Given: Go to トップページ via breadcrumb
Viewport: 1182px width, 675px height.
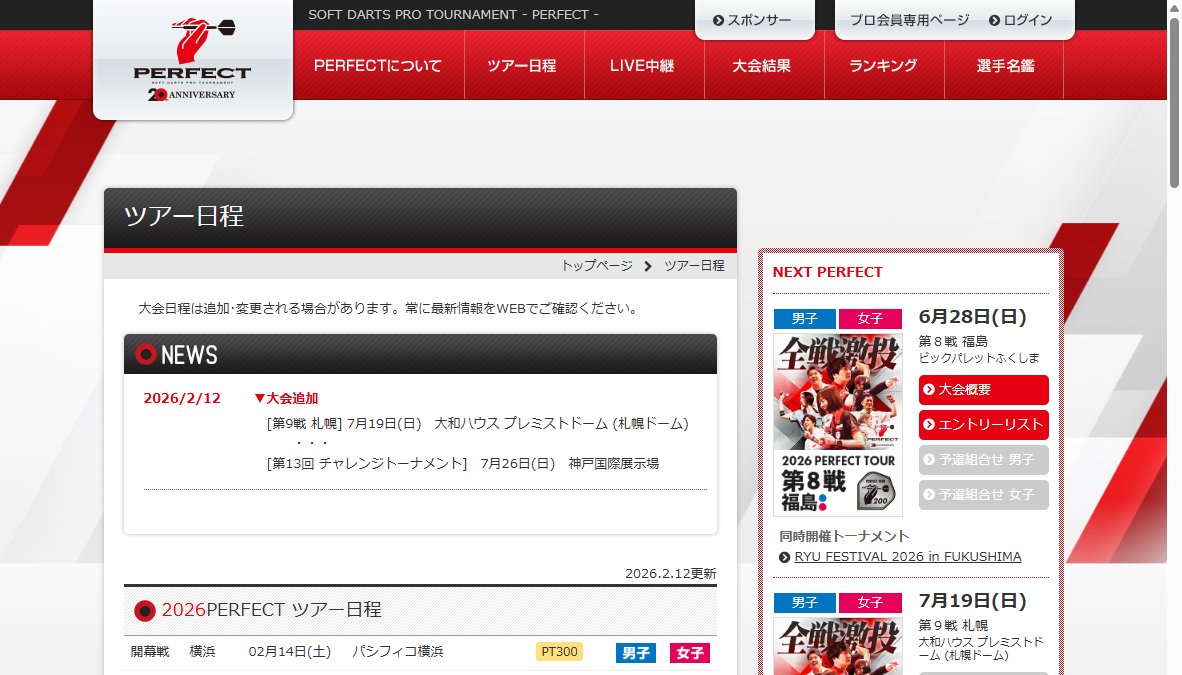Looking at the screenshot, I should click(597, 265).
